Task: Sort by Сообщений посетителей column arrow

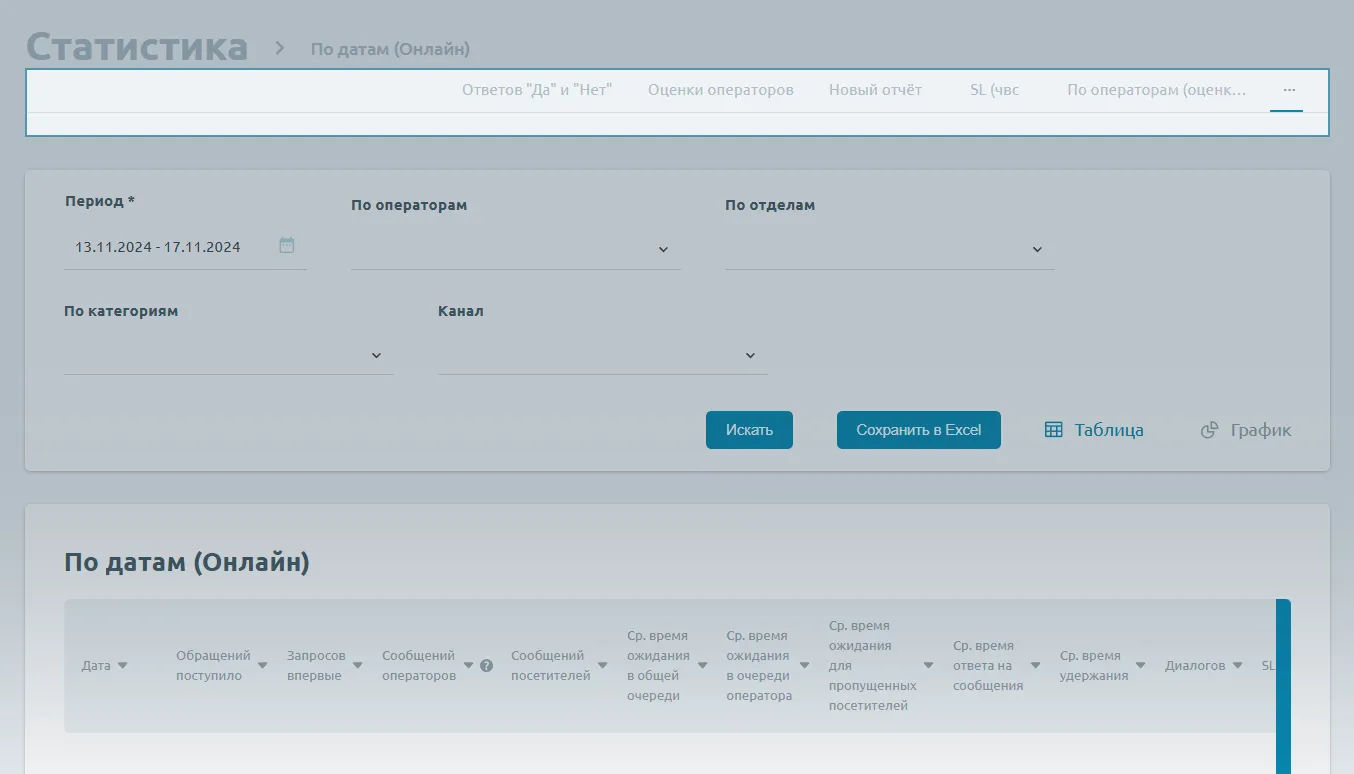Action: coord(602,666)
